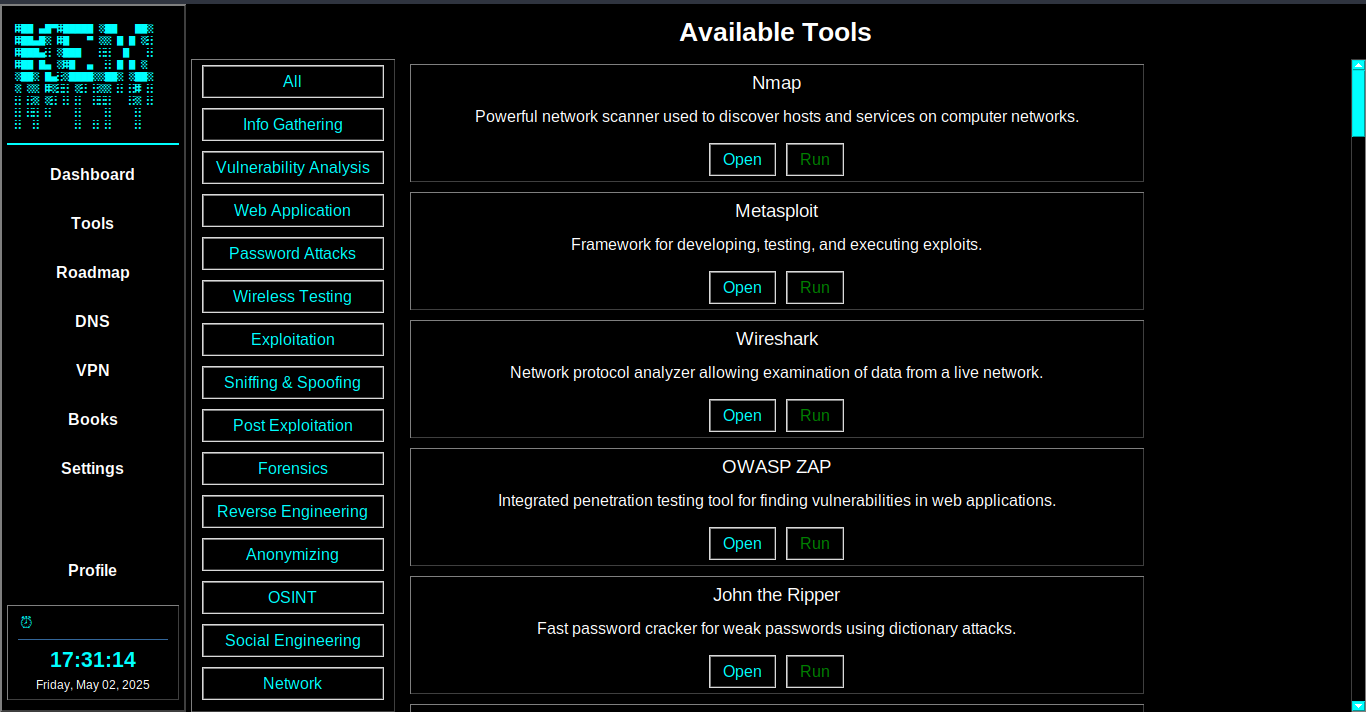Open Settings from the sidebar
The height and width of the screenshot is (712, 1366).
pos(92,468)
